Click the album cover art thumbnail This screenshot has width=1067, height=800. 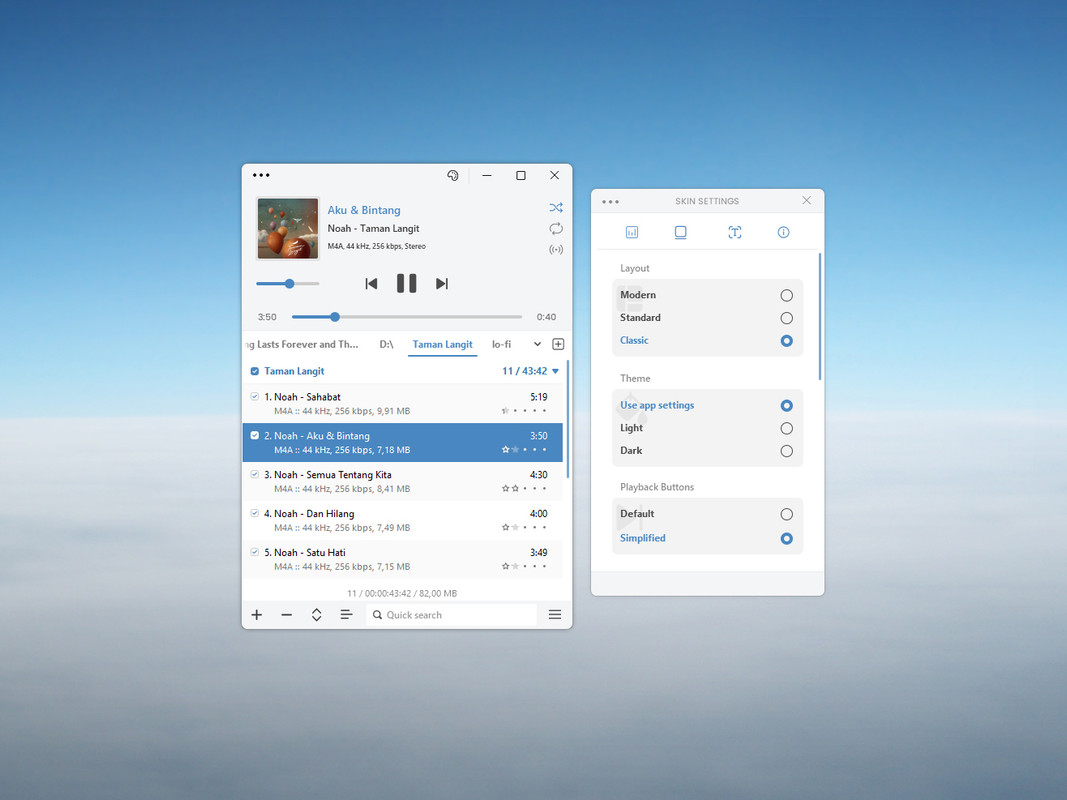(x=288, y=229)
